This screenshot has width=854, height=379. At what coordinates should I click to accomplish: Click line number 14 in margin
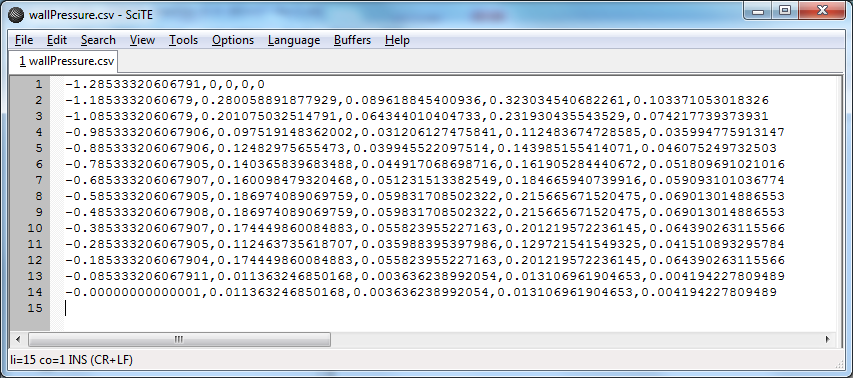tap(35, 292)
